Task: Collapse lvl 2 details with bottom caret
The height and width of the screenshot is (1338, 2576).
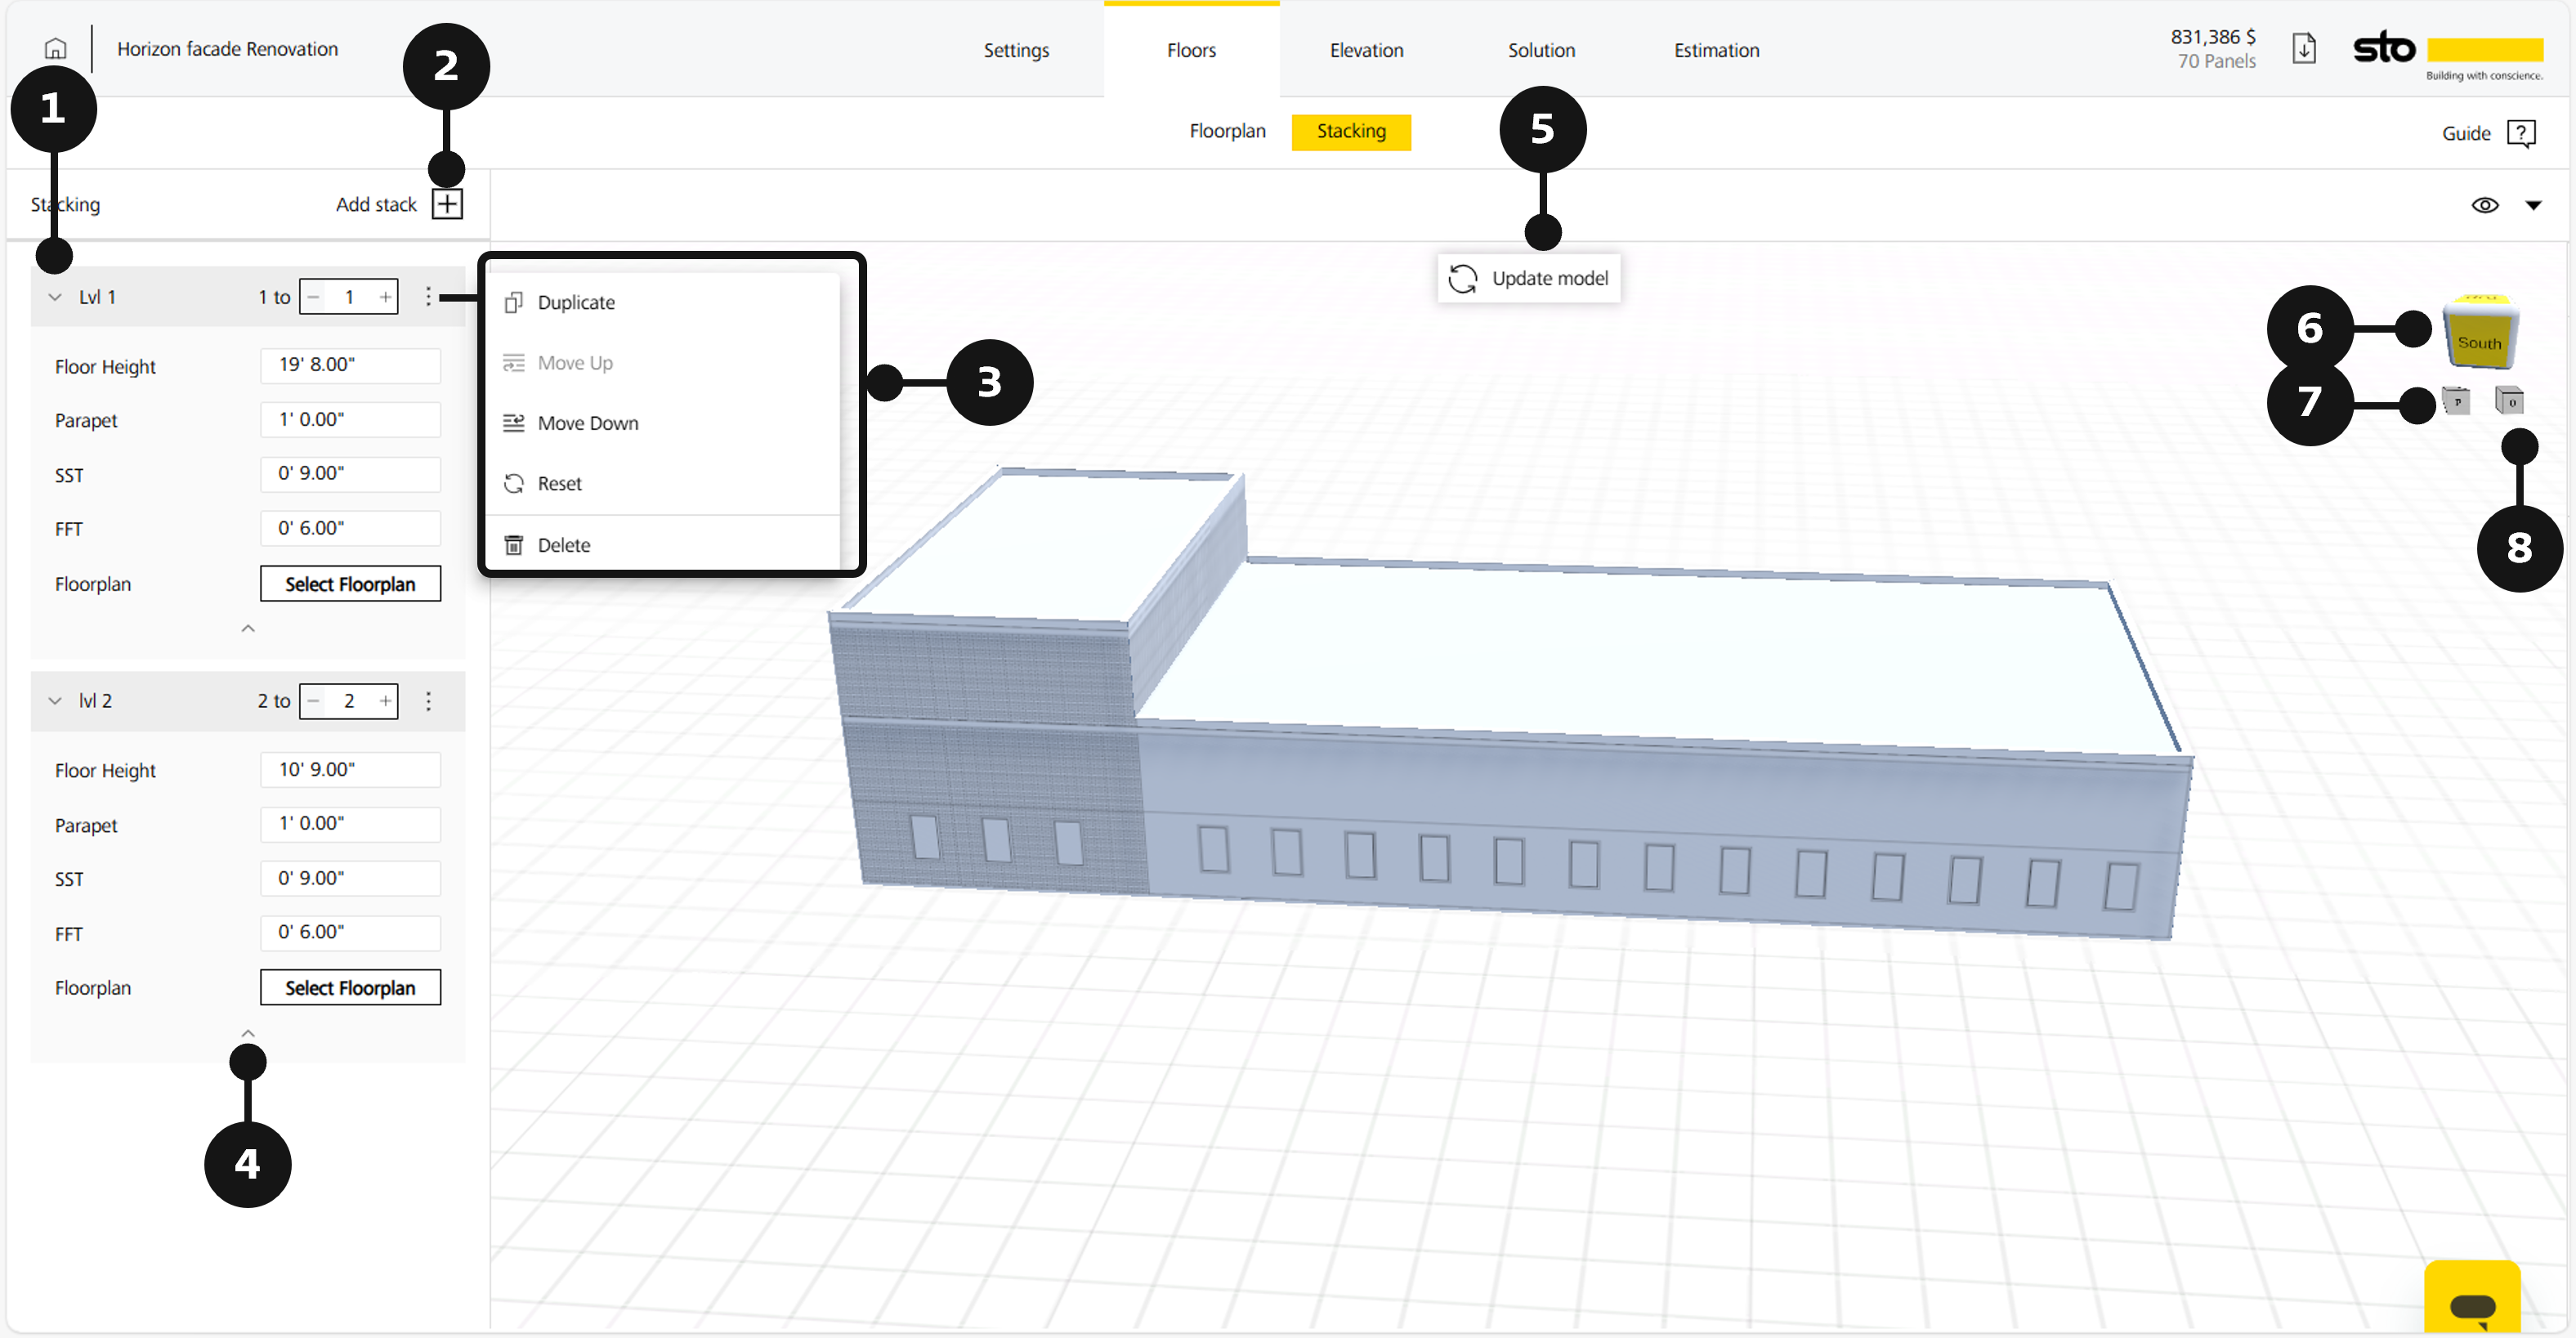Action: (x=248, y=1033)
